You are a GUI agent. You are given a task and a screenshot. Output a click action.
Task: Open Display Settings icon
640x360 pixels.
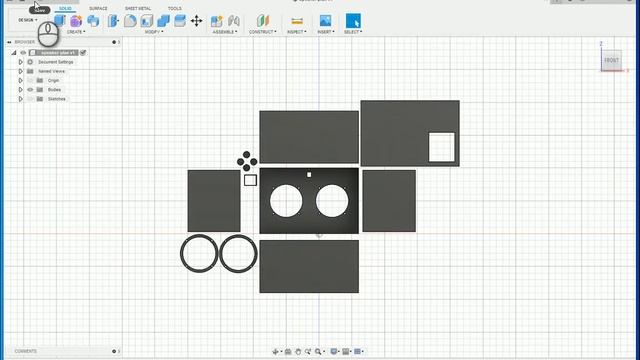click(x=333, y=351)
